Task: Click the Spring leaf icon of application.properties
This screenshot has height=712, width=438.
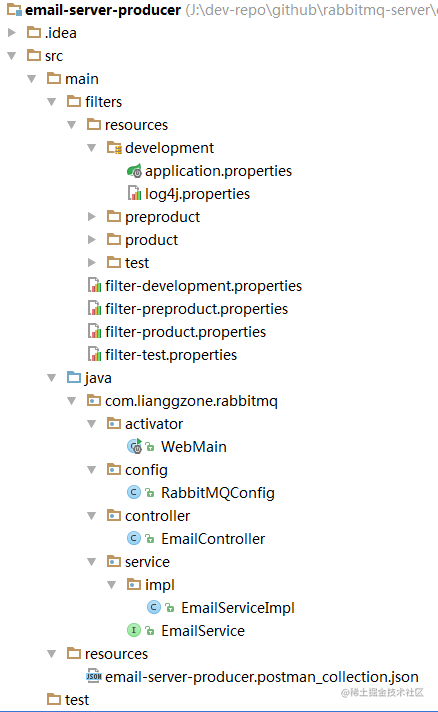Action: point(134,171)
